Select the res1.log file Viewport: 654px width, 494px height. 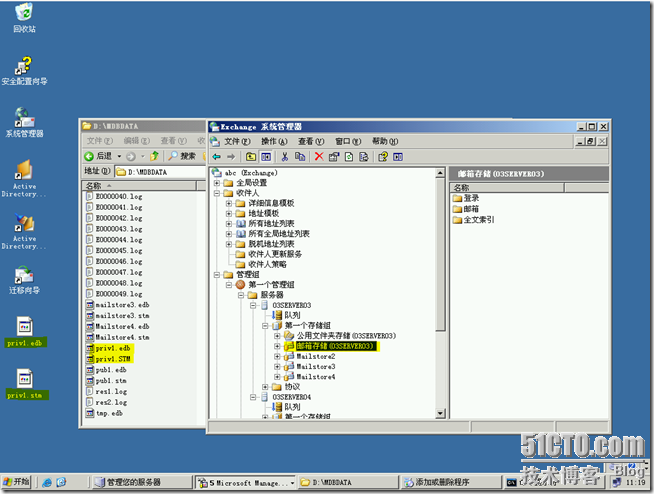[x=106, y=392]
